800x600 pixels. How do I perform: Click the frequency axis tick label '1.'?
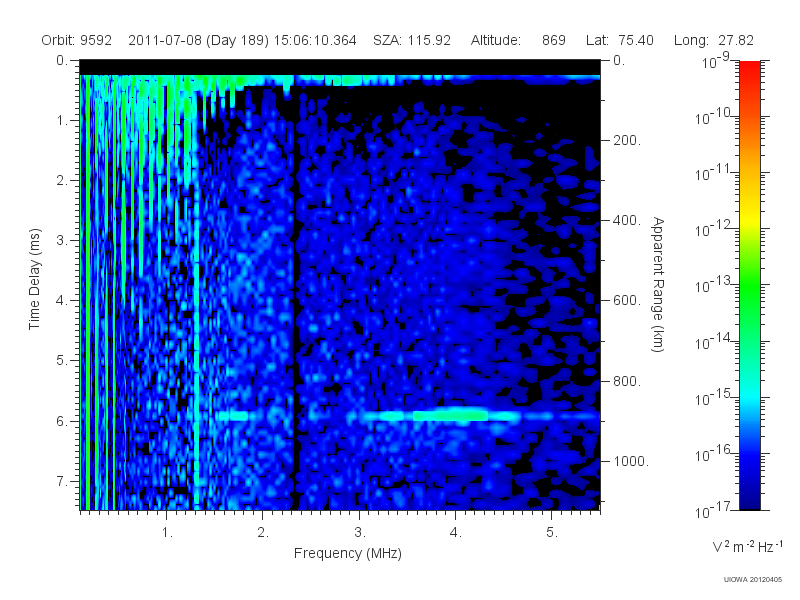tap(167, 533)
